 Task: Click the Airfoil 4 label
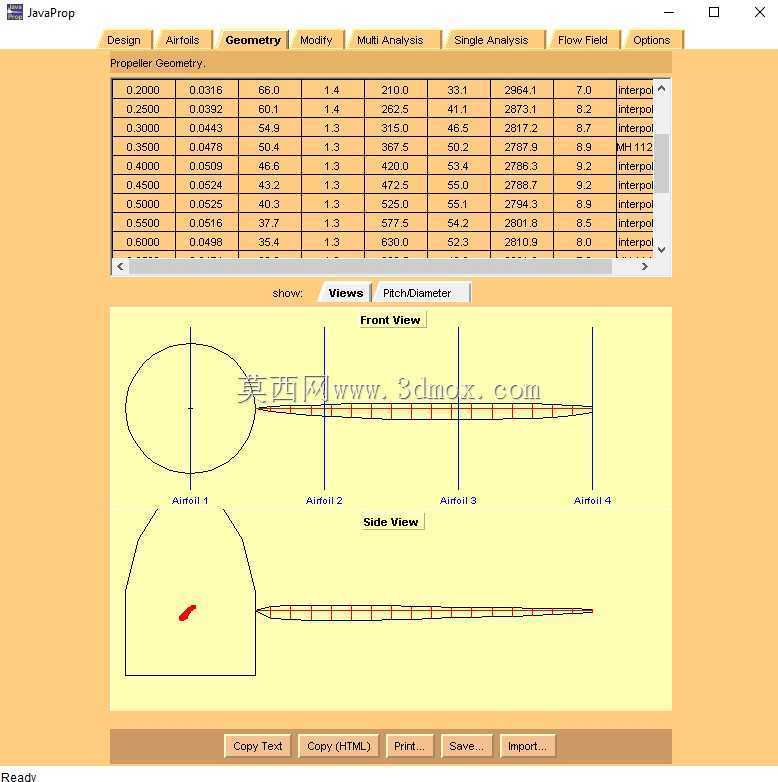coord(592,500)
